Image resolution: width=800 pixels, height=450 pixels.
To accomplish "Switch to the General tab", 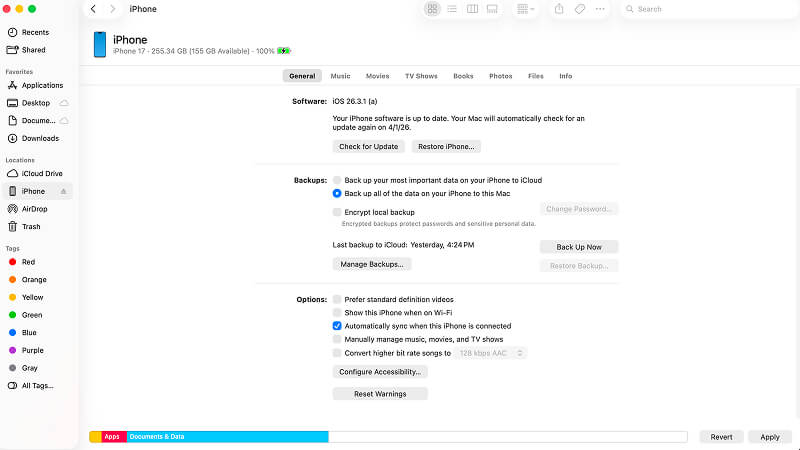I will (302, 76).
